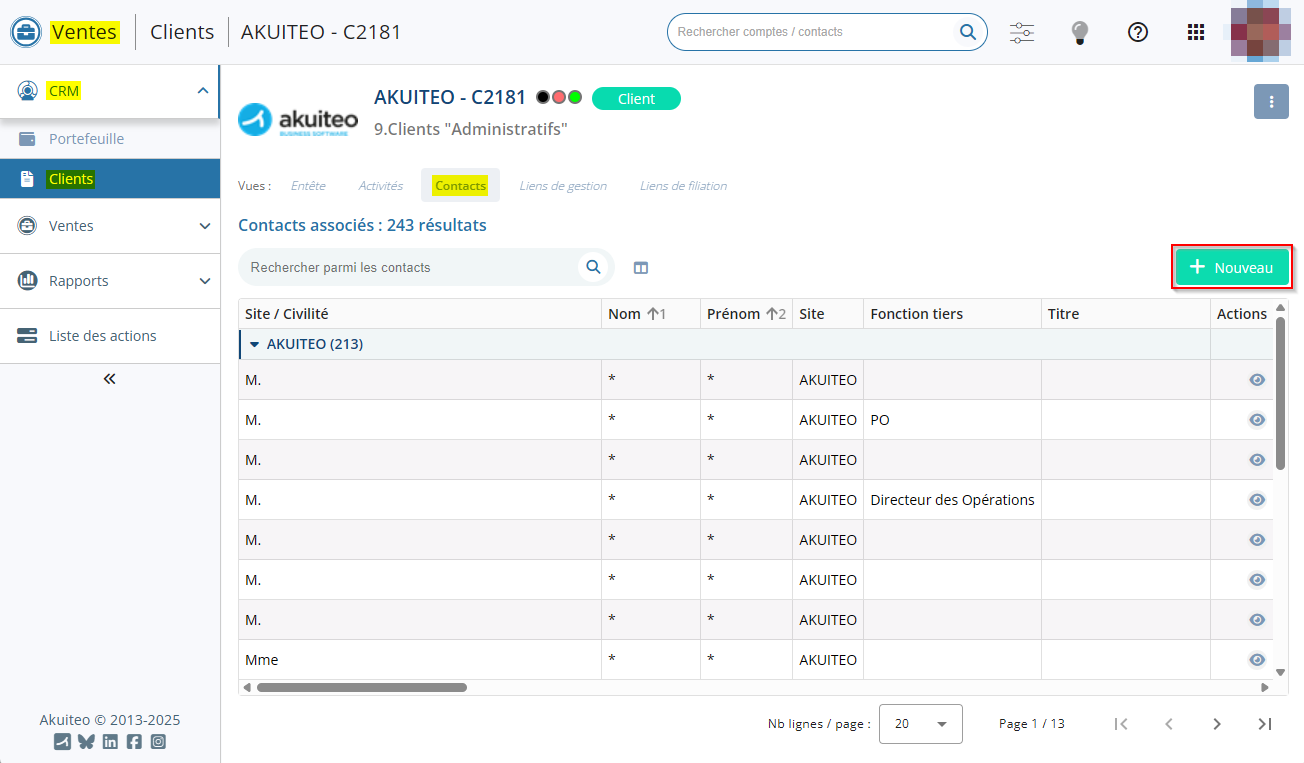View the Directeur des Opérations contact
This screenshot has width=1304, height=763.
pyautogui.click(x=1257, y=500)
